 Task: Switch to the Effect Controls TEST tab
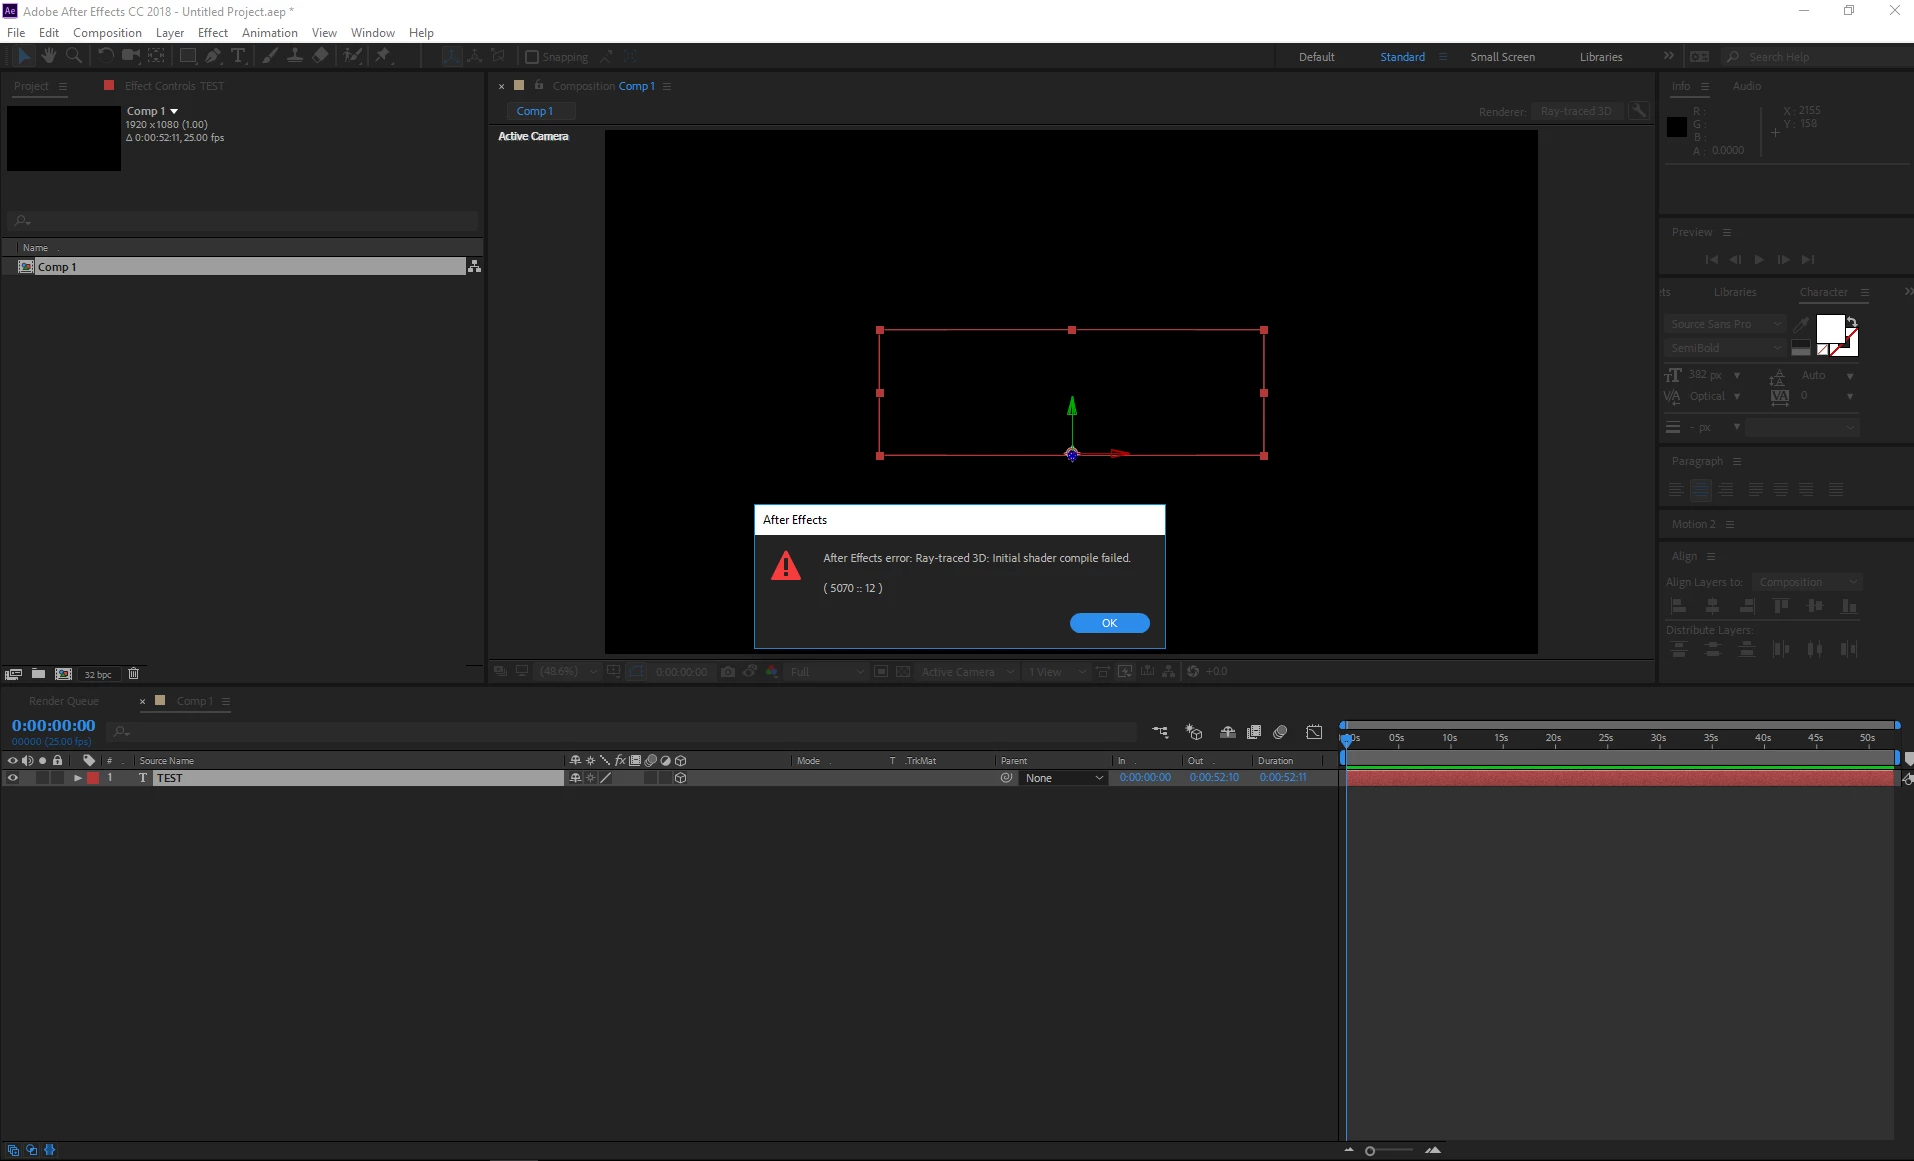[174, 86]
